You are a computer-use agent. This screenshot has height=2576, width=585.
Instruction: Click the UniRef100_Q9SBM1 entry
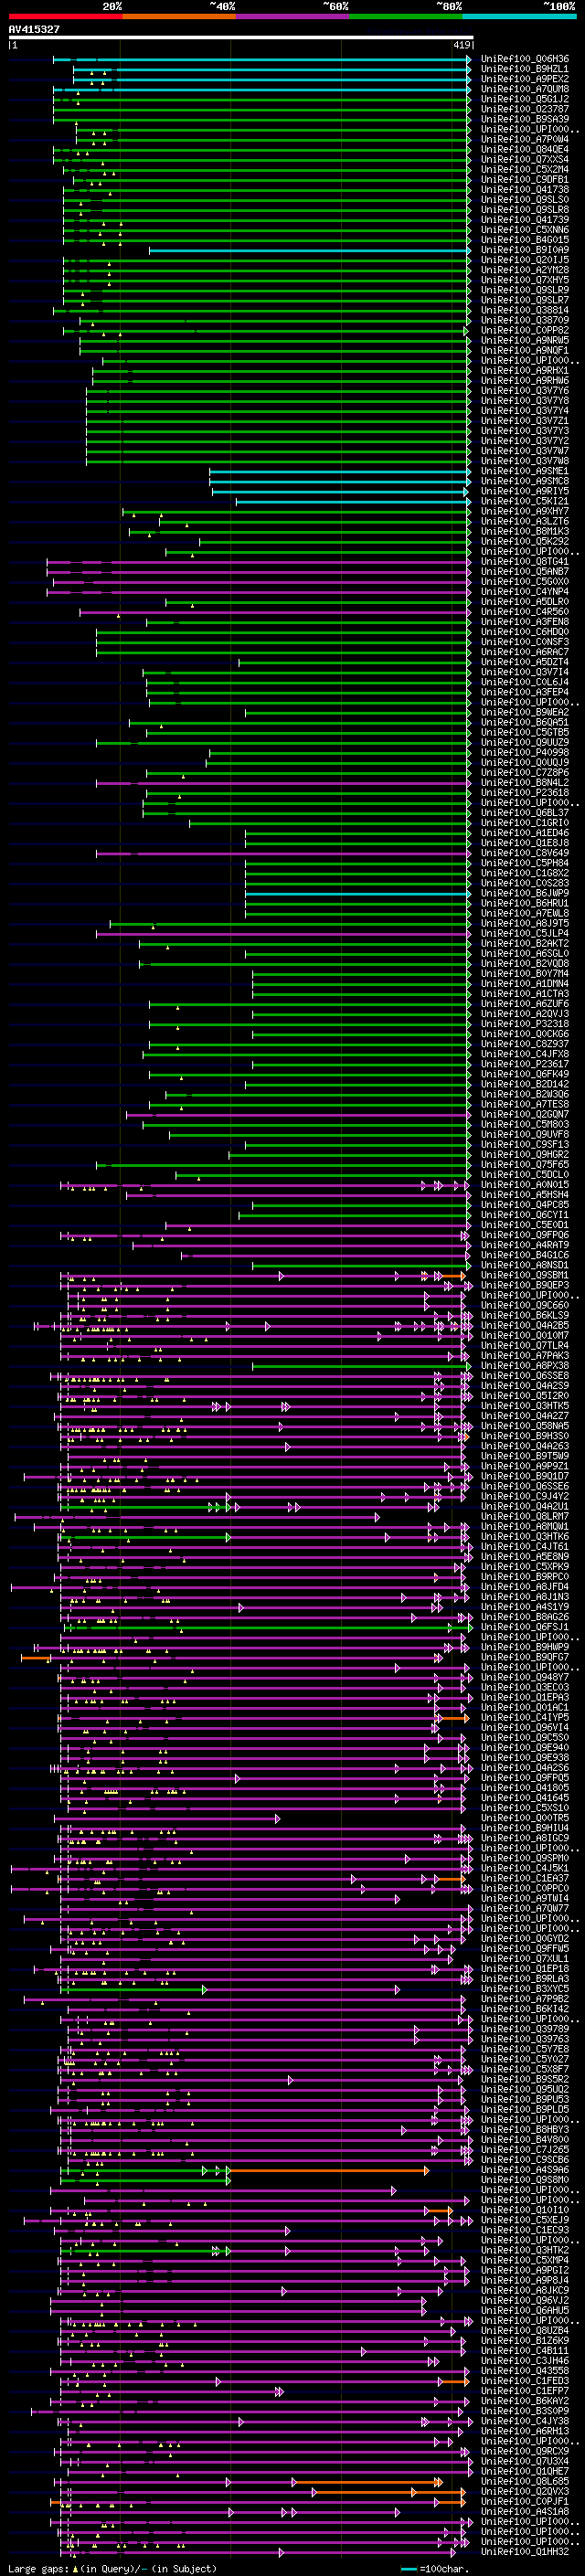[x=525, y=1275]
